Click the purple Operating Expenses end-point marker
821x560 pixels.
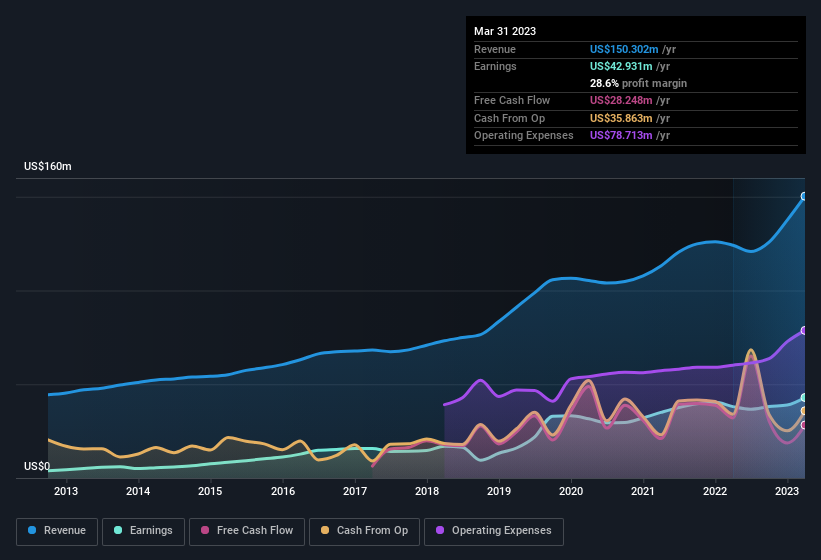click(804, 331)
